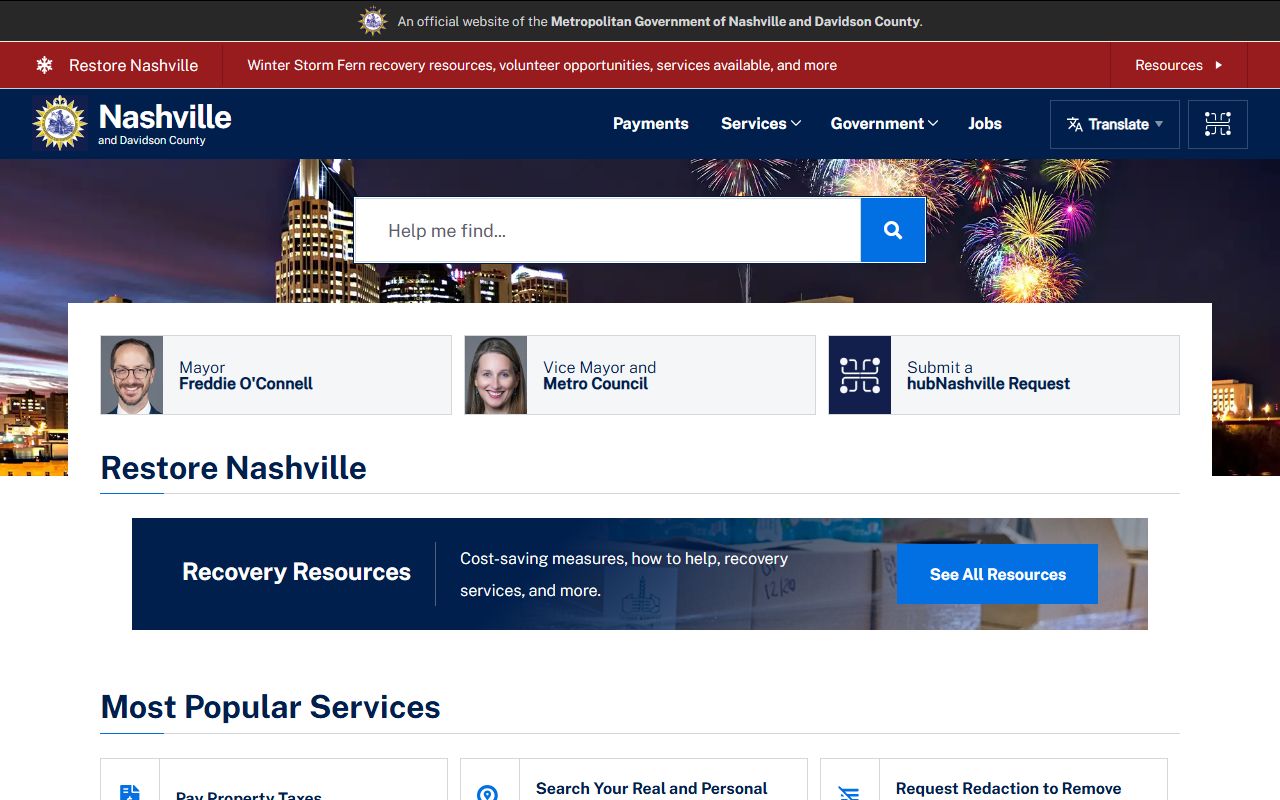Click the snowflake icon beside Restore Nashville

(44, 65)
